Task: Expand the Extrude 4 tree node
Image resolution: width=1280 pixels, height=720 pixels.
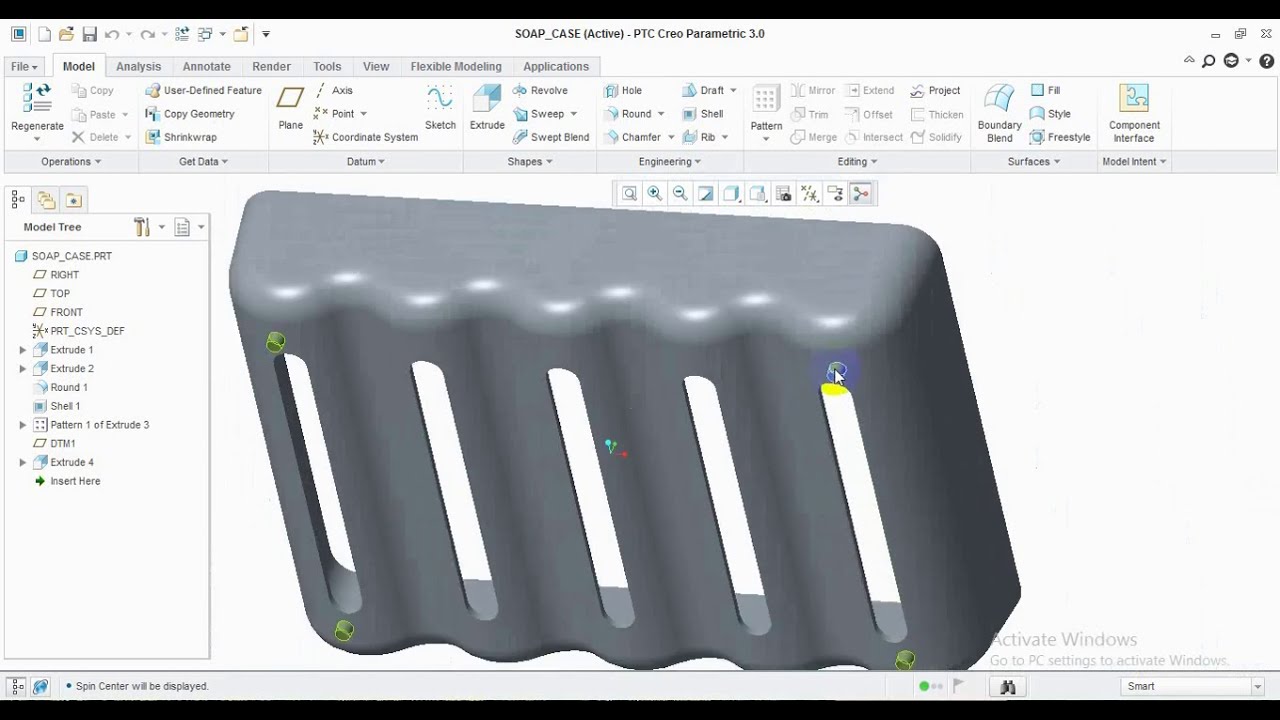Action: pyautogui.click(x=23, y=462)
